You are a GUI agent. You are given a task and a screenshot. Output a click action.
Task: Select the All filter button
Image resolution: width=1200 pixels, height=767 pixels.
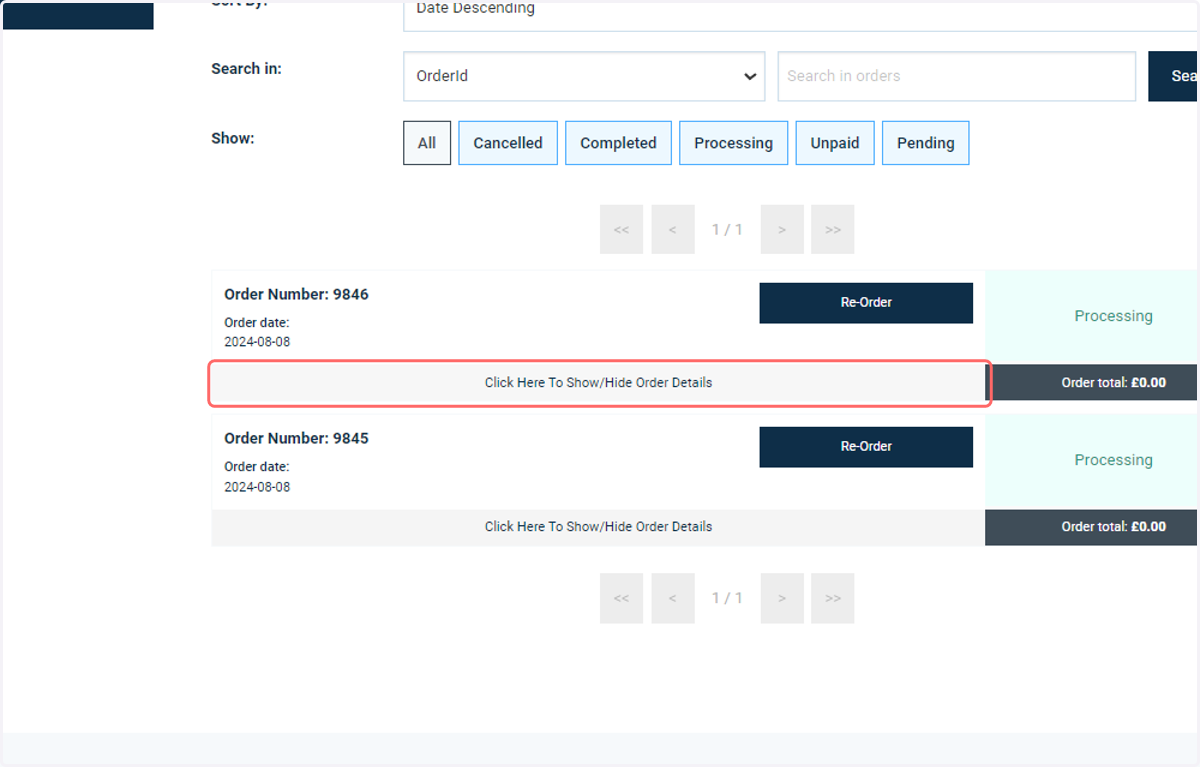pyautogui.click(x=427, y=143)
